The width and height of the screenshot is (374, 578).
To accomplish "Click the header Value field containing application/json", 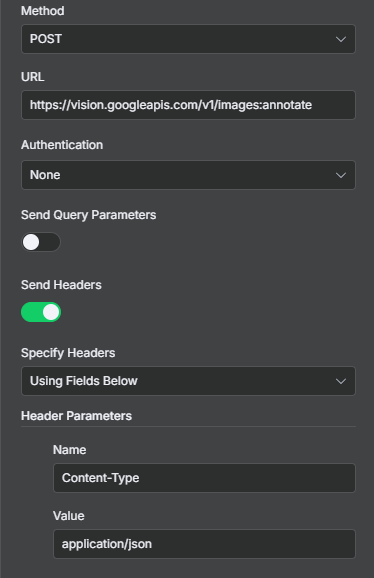I will pyautogui.click(x=205, y=544).
